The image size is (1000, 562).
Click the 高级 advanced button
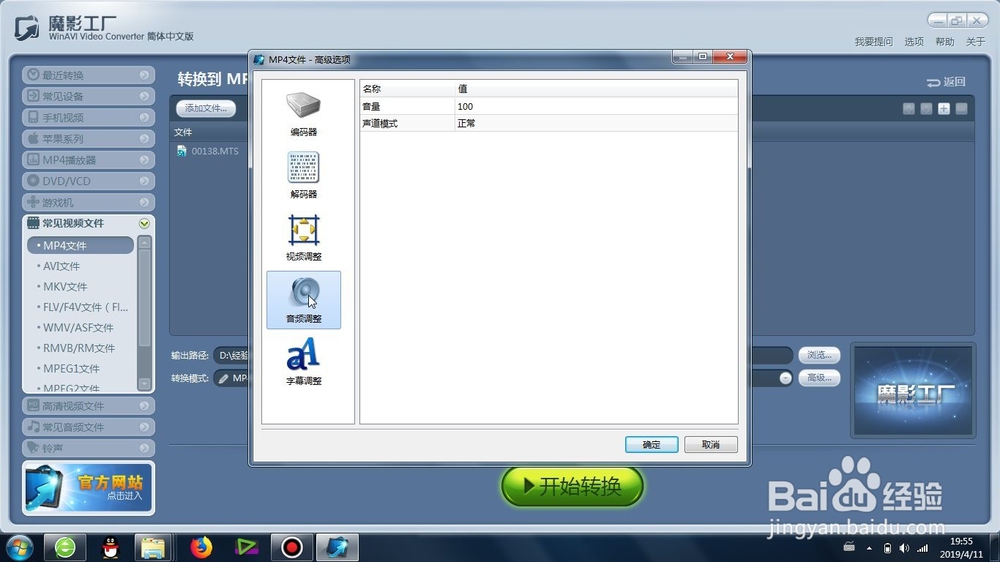point(819,378)
